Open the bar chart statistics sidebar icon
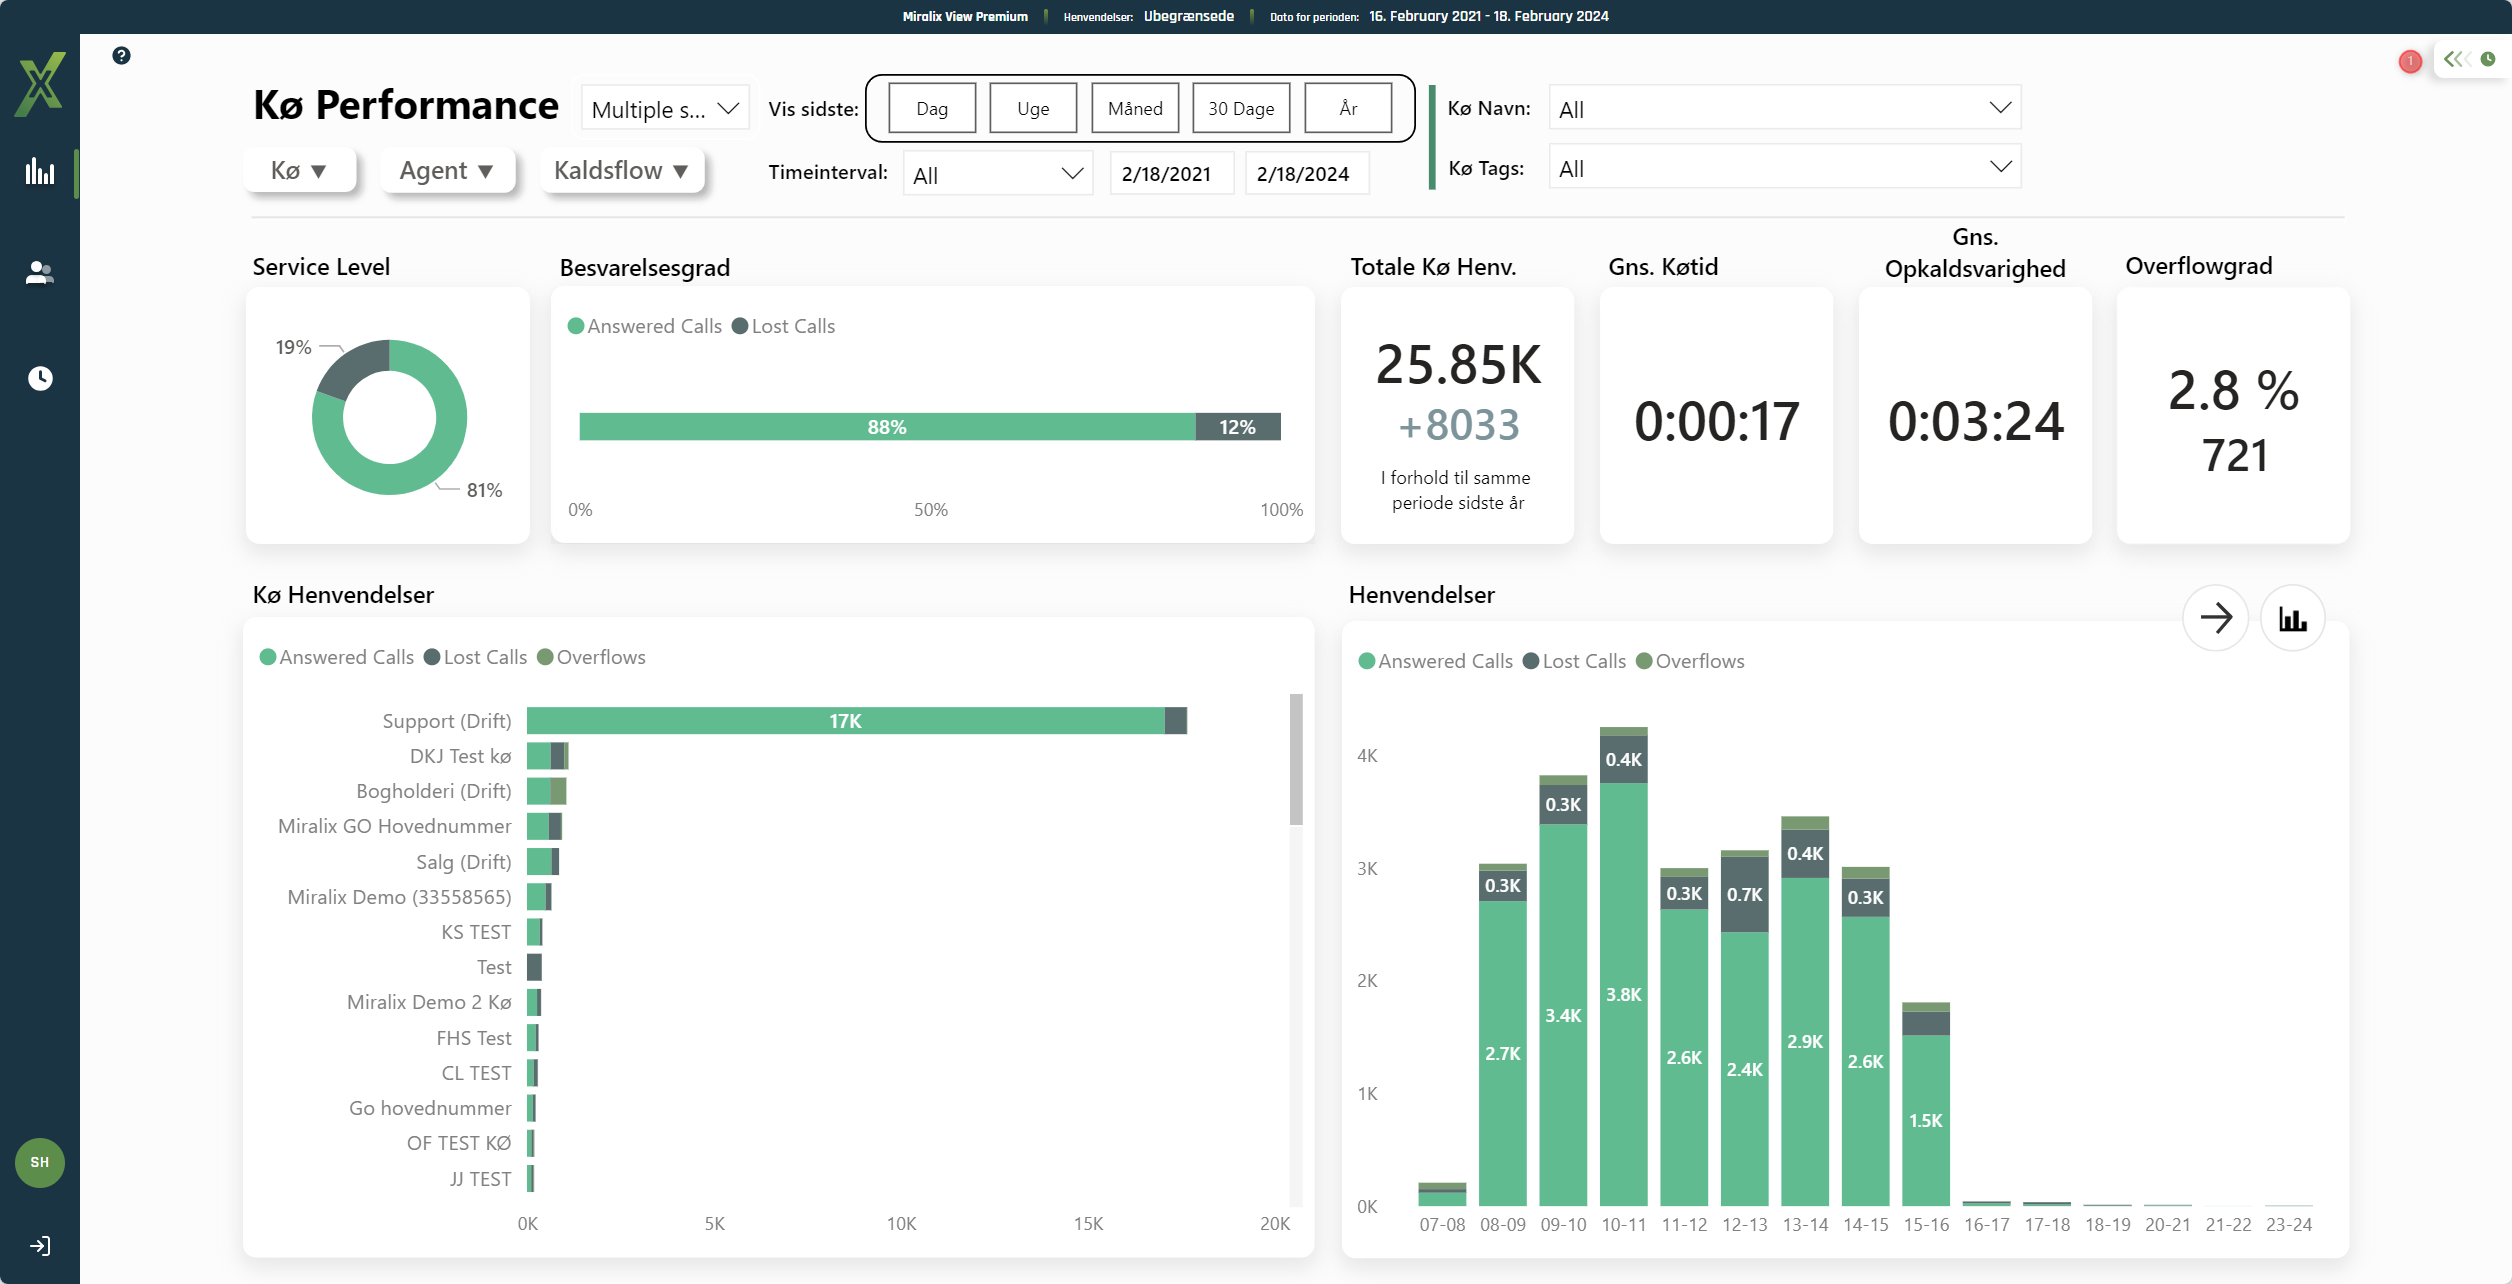This screenshot has height=1284, width=2512. [40, 172]
